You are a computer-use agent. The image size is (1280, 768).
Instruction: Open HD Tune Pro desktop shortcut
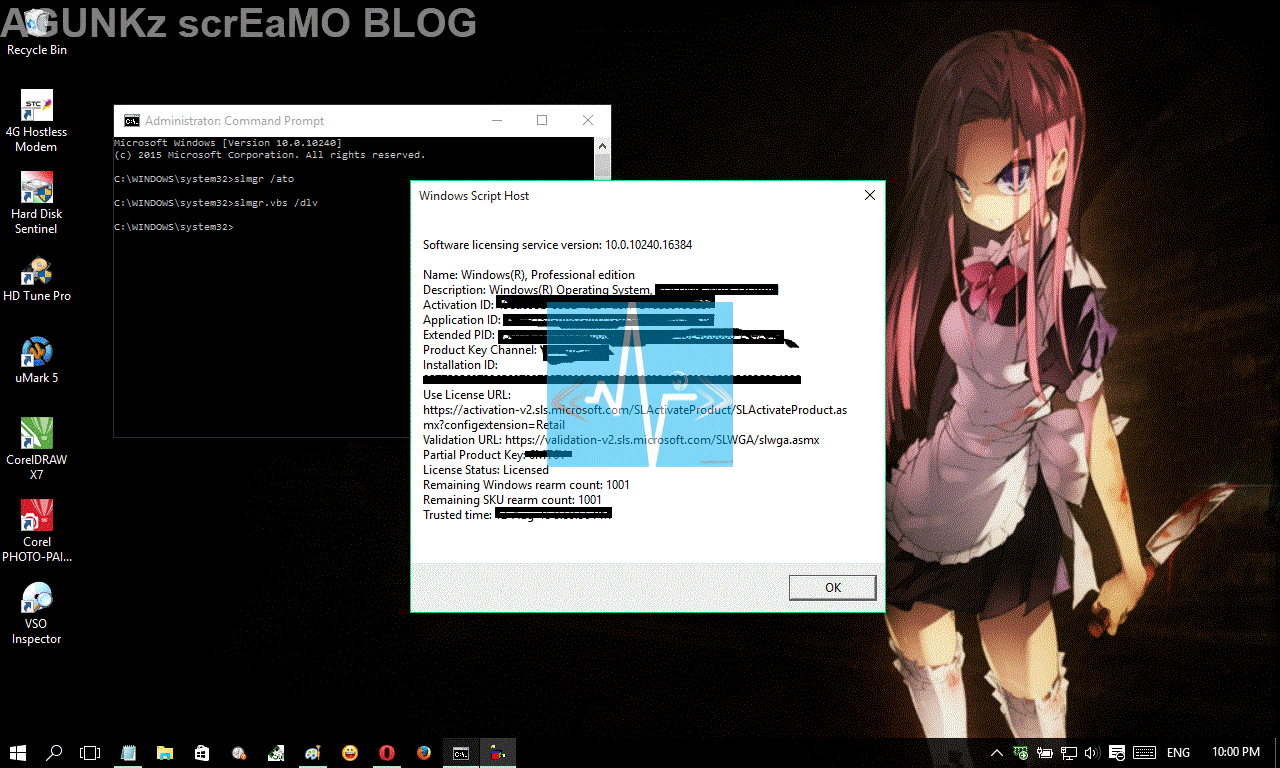click(37, 279)
